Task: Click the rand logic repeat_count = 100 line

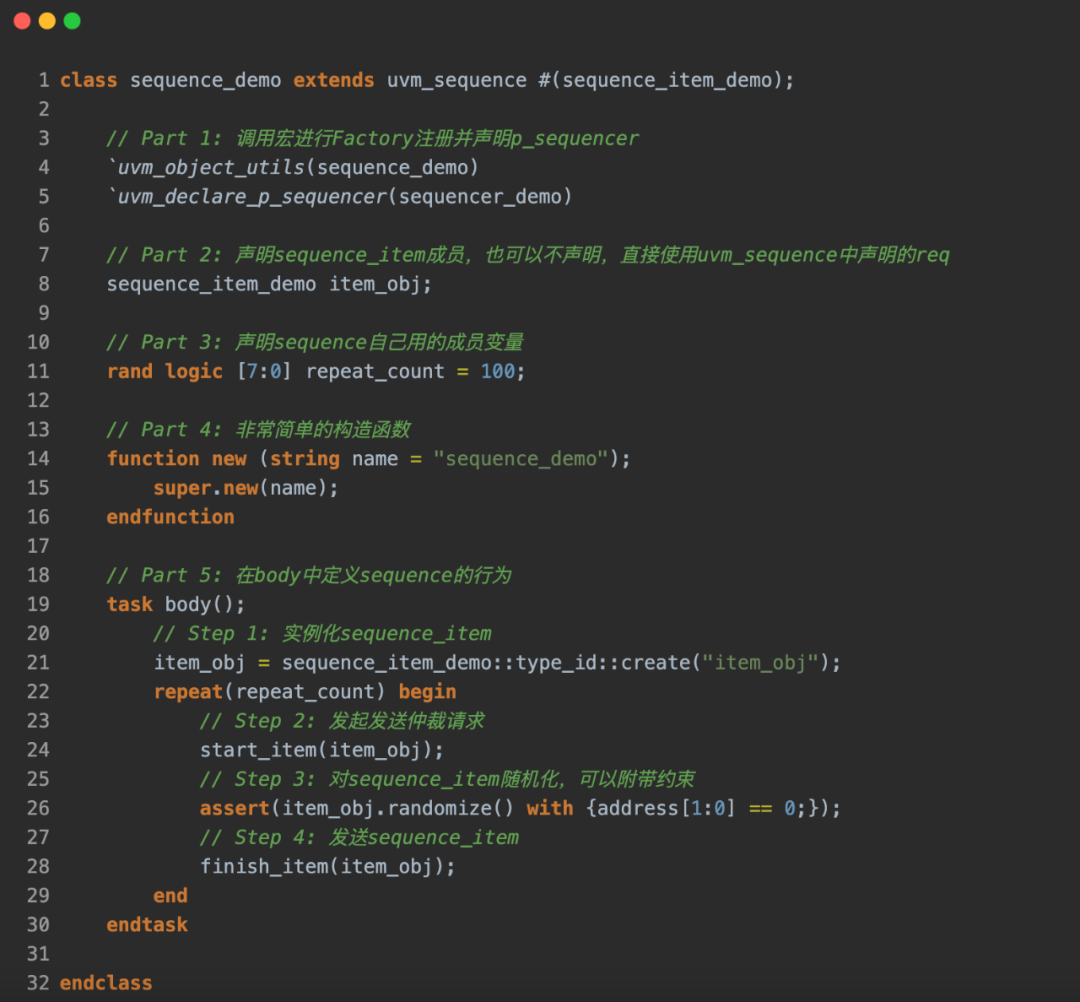Action: point(316,372)
